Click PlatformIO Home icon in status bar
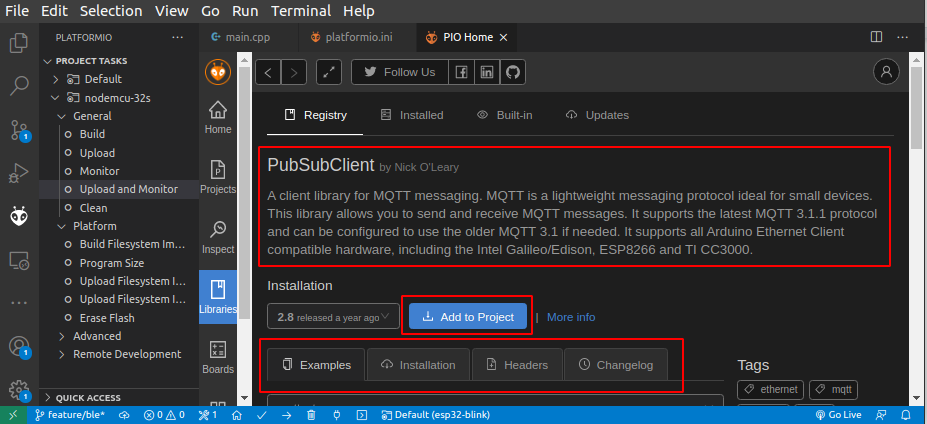 tap(236, 415)
